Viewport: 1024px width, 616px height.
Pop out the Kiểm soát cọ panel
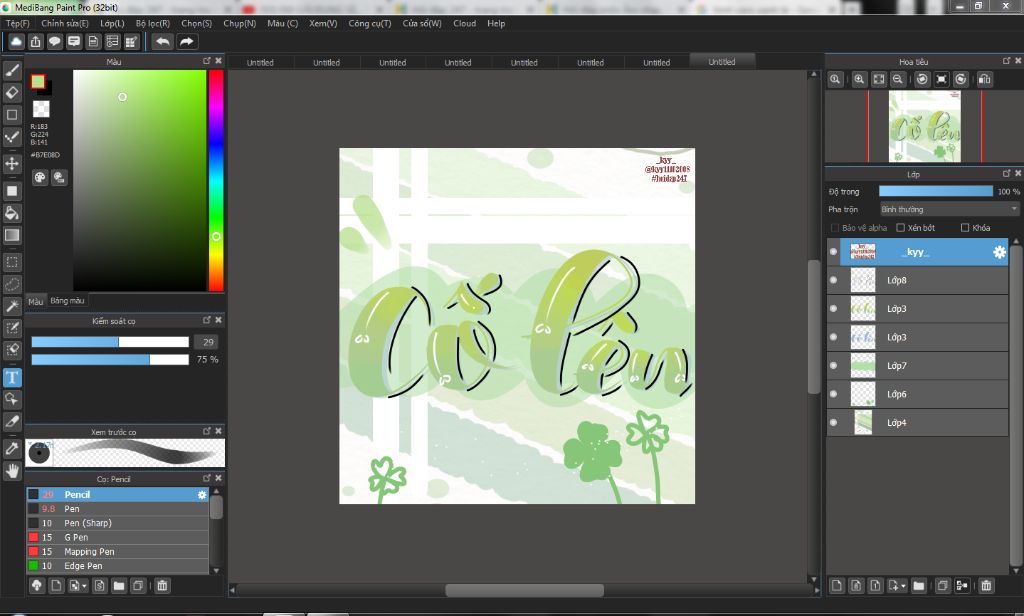[207, 320]
